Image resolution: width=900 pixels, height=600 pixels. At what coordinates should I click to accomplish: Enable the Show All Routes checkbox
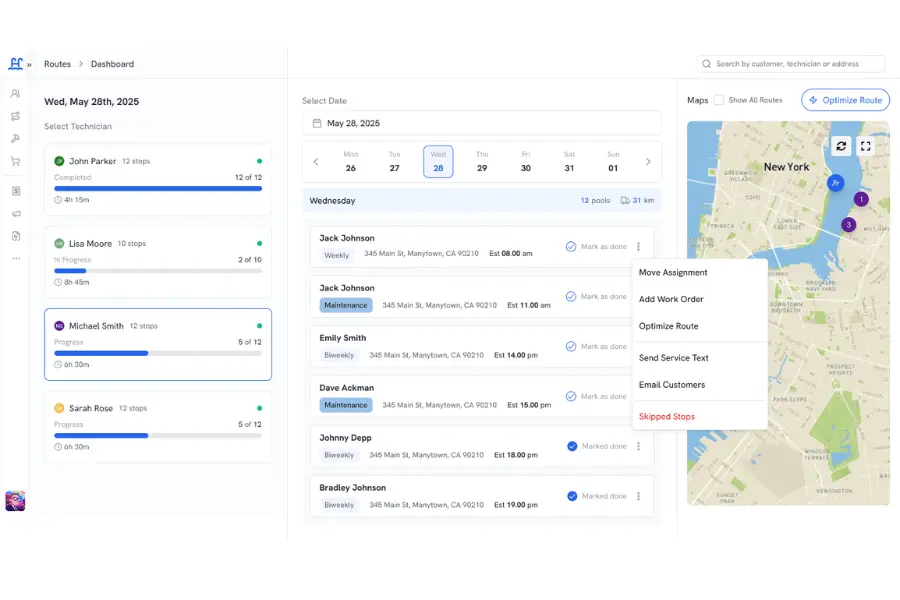719,100
